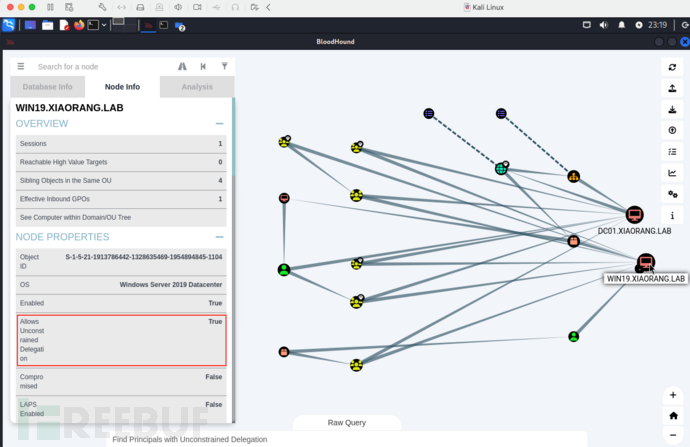Select the orange OU node
The image size is (690, 447).
pyautogui.click(x=573, y=176)
